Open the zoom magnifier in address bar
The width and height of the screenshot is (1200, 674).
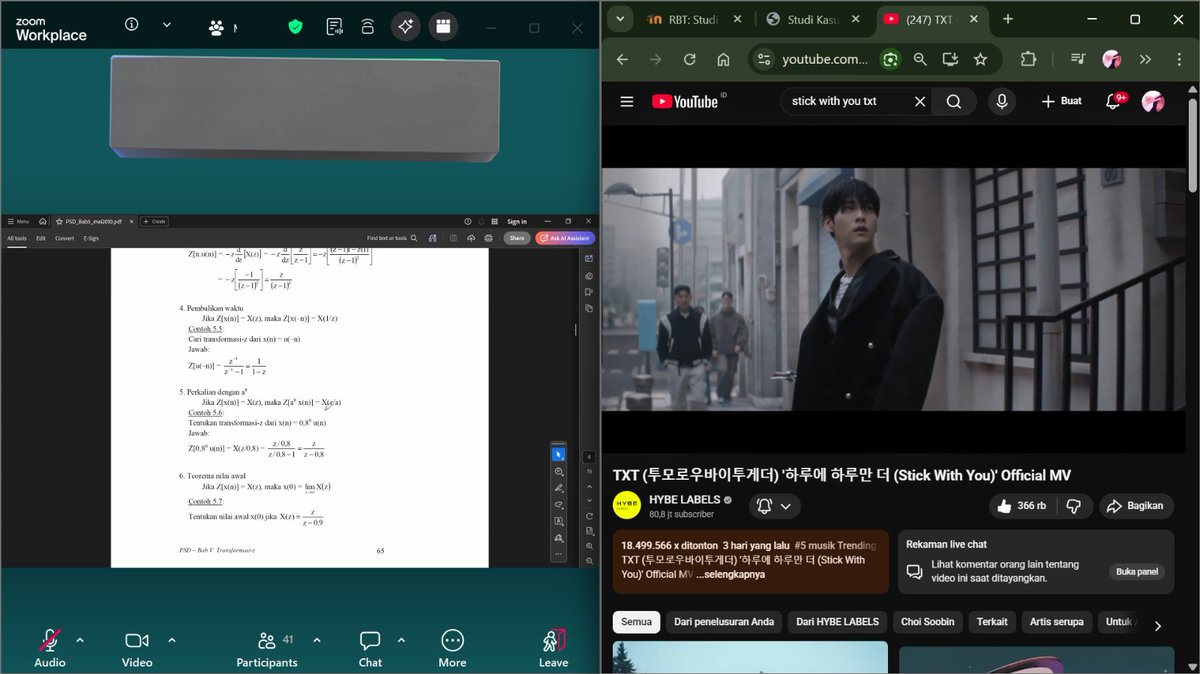tap(920, 59)
